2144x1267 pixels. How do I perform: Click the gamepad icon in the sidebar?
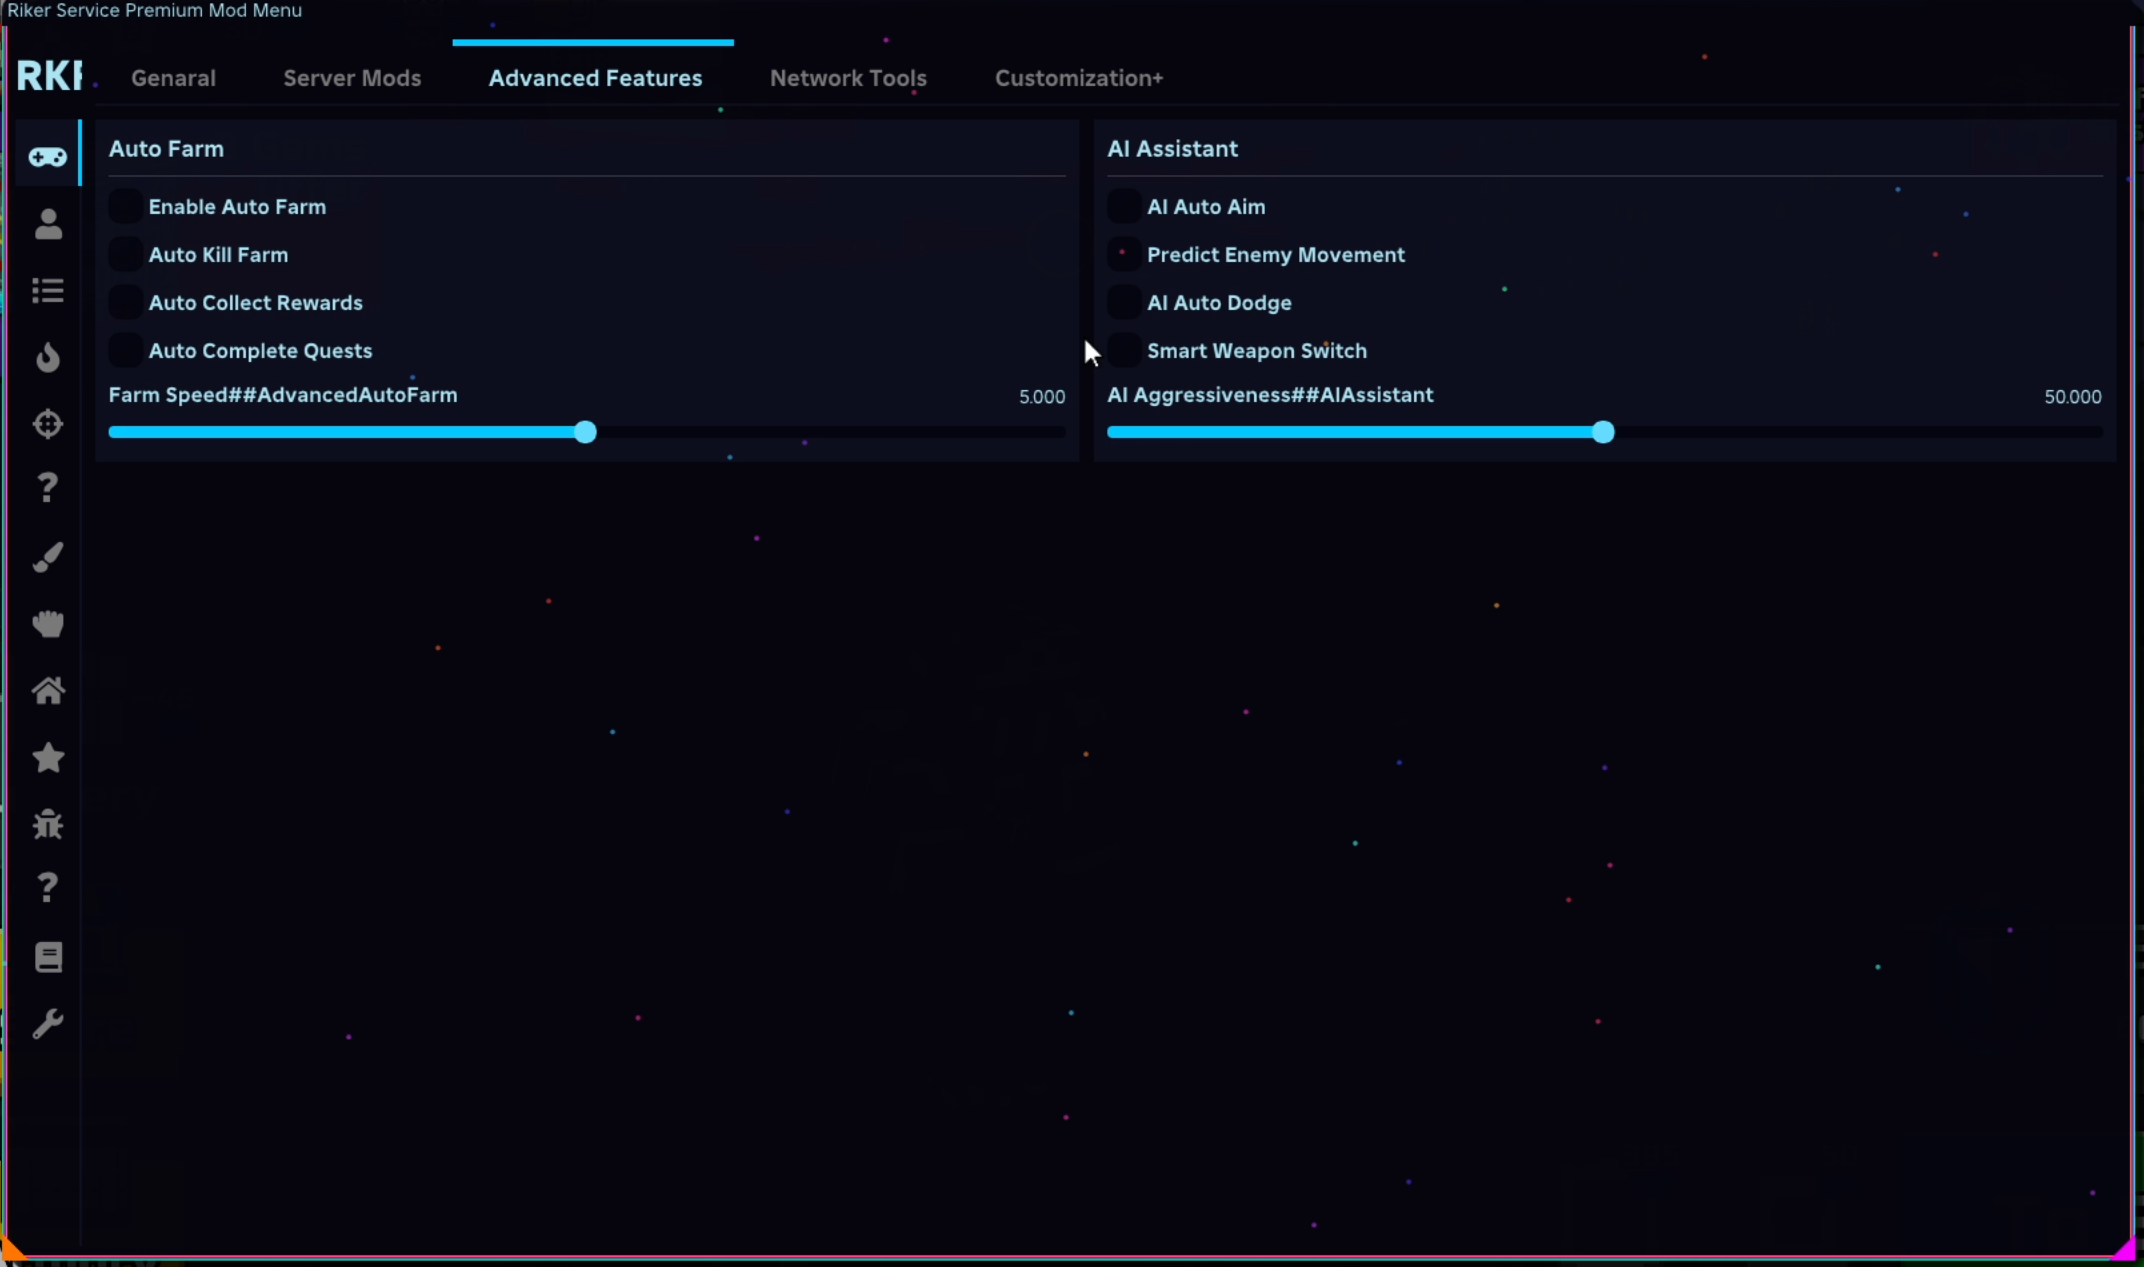tap(47, 157)
